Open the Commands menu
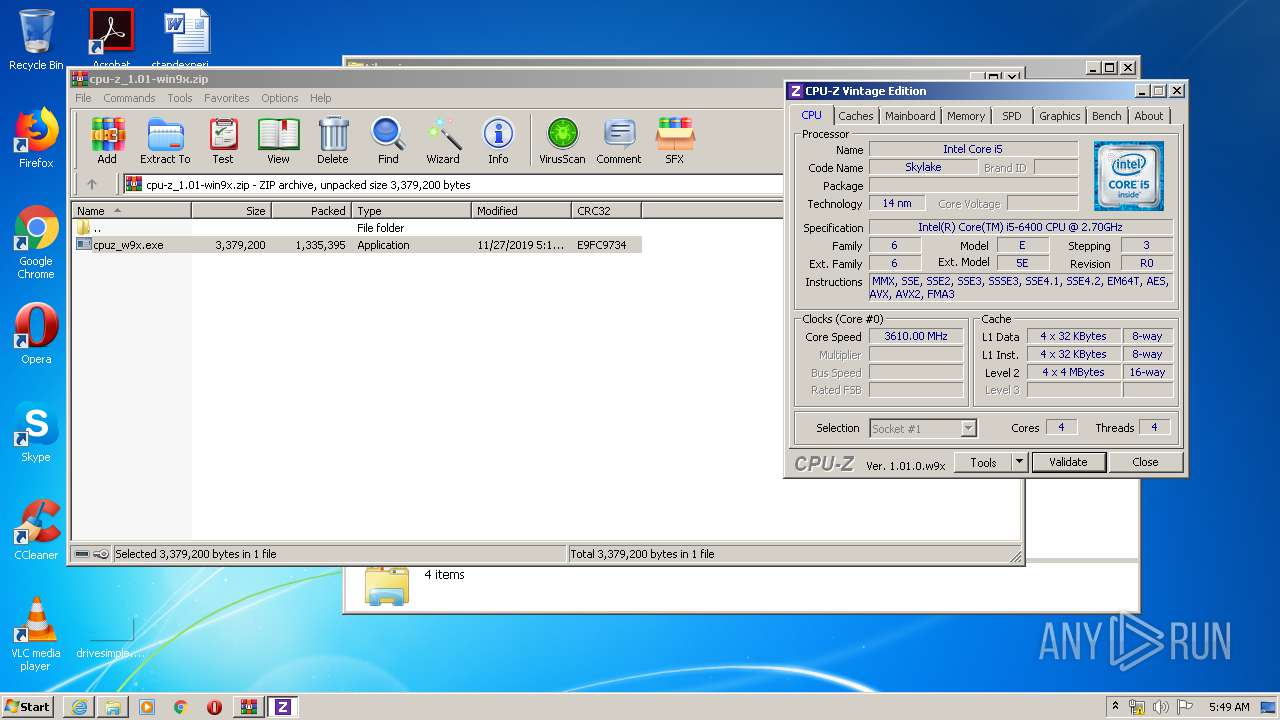Image resolution: width=1280 pixels, height=720 pixels. (129, 98)
